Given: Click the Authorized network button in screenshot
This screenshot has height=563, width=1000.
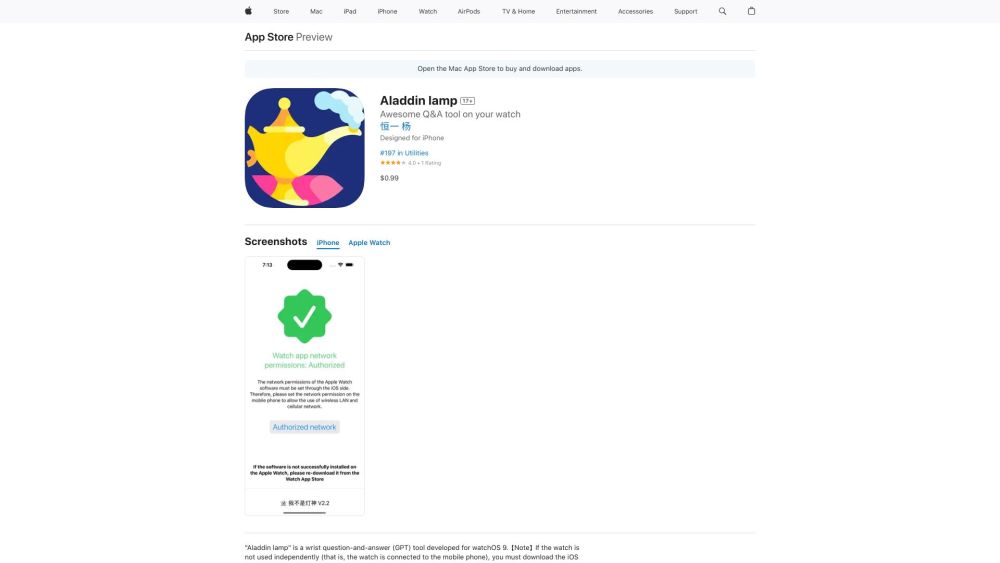Looking at the screenshot, I should (305, 427).
